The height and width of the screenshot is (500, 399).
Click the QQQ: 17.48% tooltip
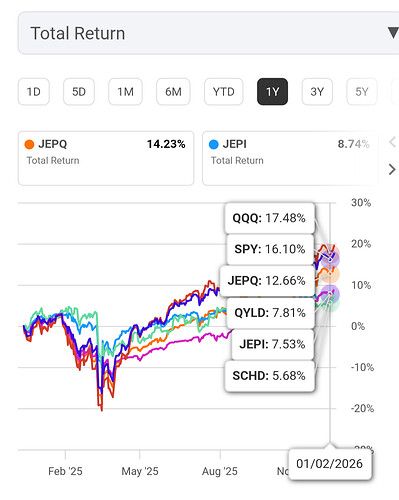click(270, 218)
